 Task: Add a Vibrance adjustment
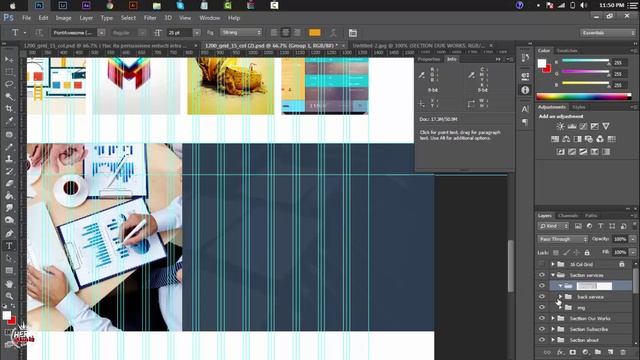[606, 126]
